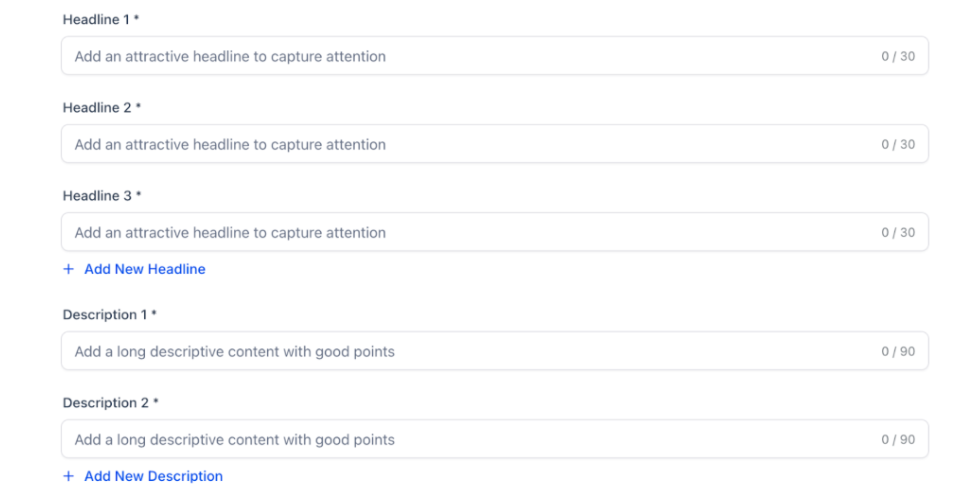Image resolution: width=975 pixels, height=496 pixels.
Task: Click the Headline 3 character counter
Action: pos(897,233)
